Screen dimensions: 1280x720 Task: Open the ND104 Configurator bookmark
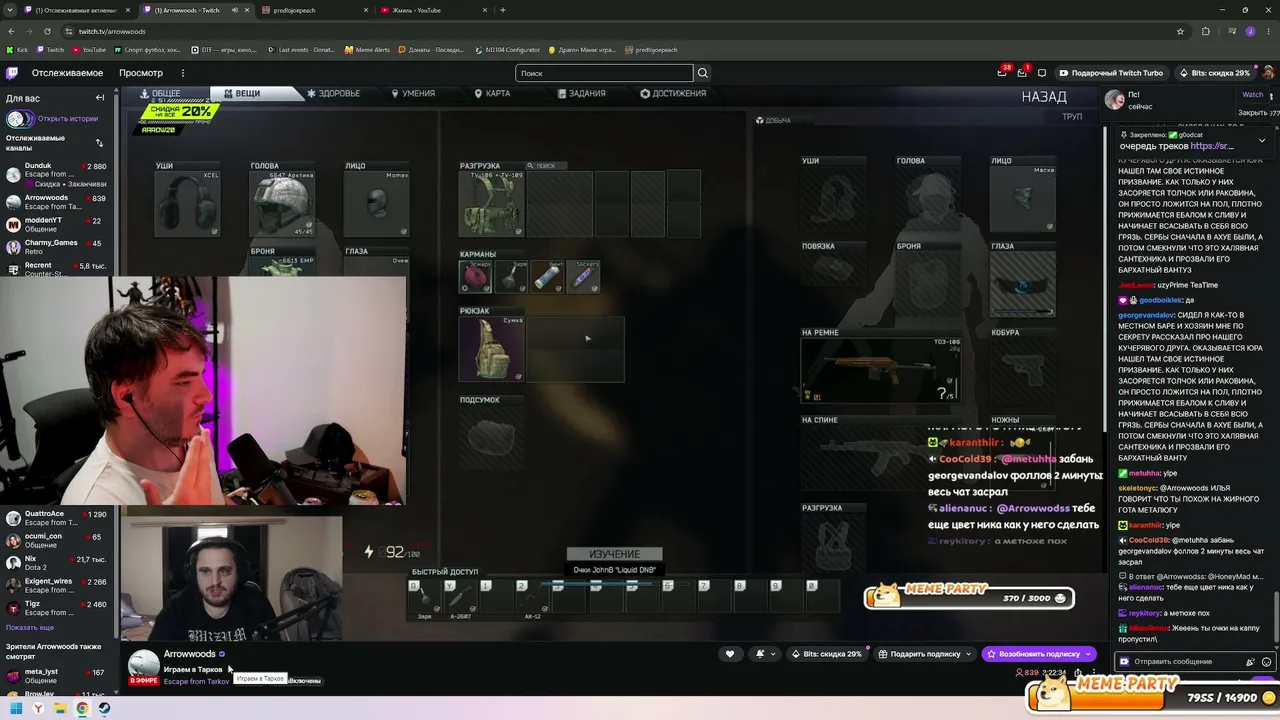507,50
